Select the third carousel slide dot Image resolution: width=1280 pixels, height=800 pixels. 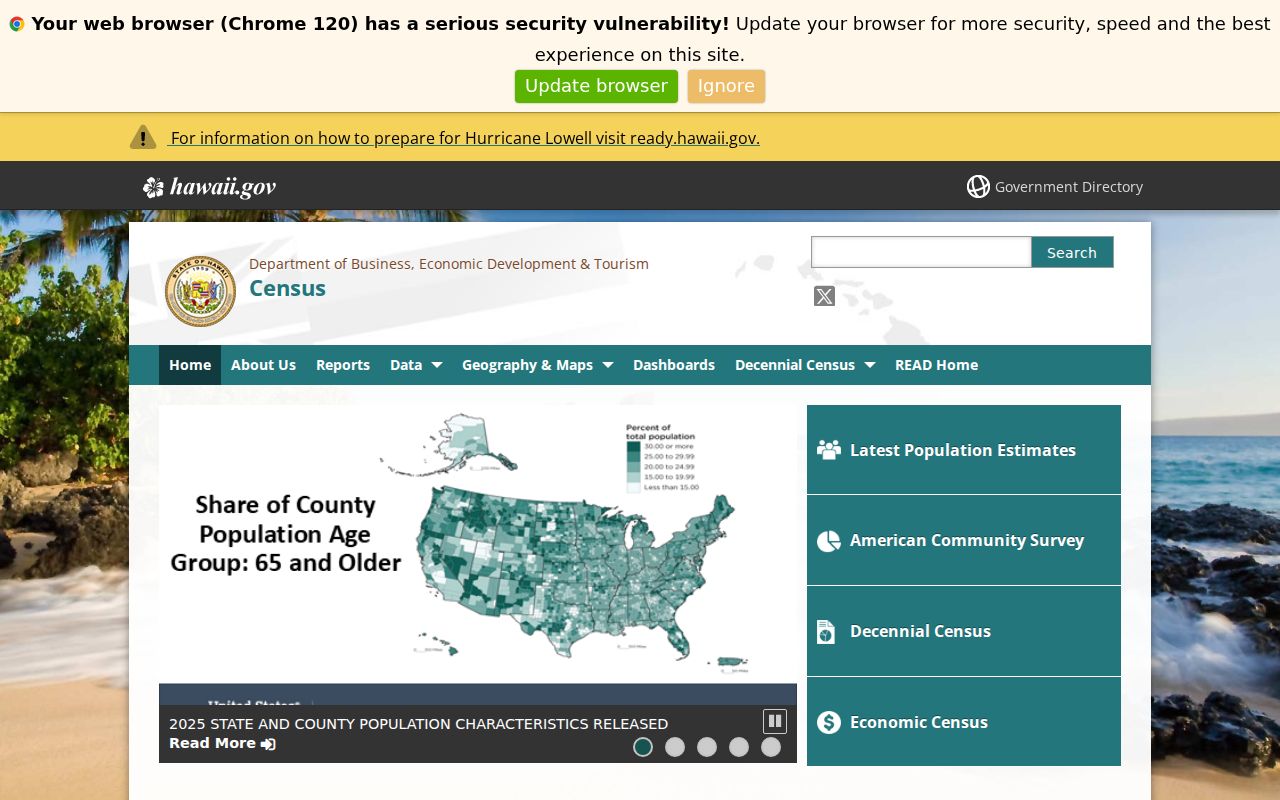click(707, 747)
